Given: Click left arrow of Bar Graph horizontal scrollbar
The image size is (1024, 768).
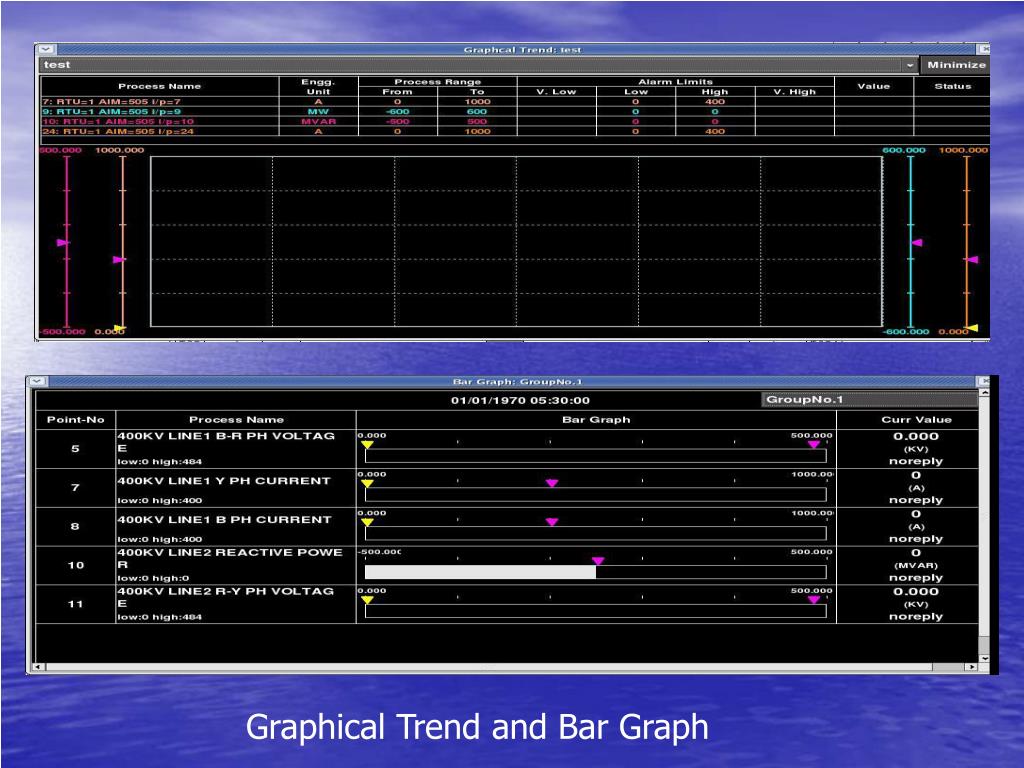Looking at the screenshot, I should [x=38, y=667].
